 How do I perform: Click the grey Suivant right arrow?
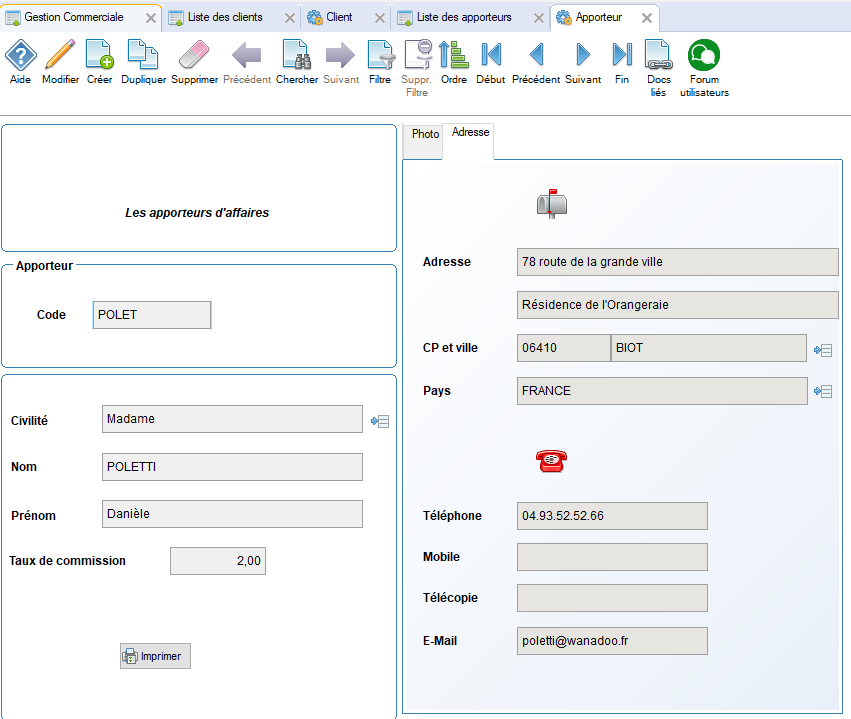coord(340,55)
